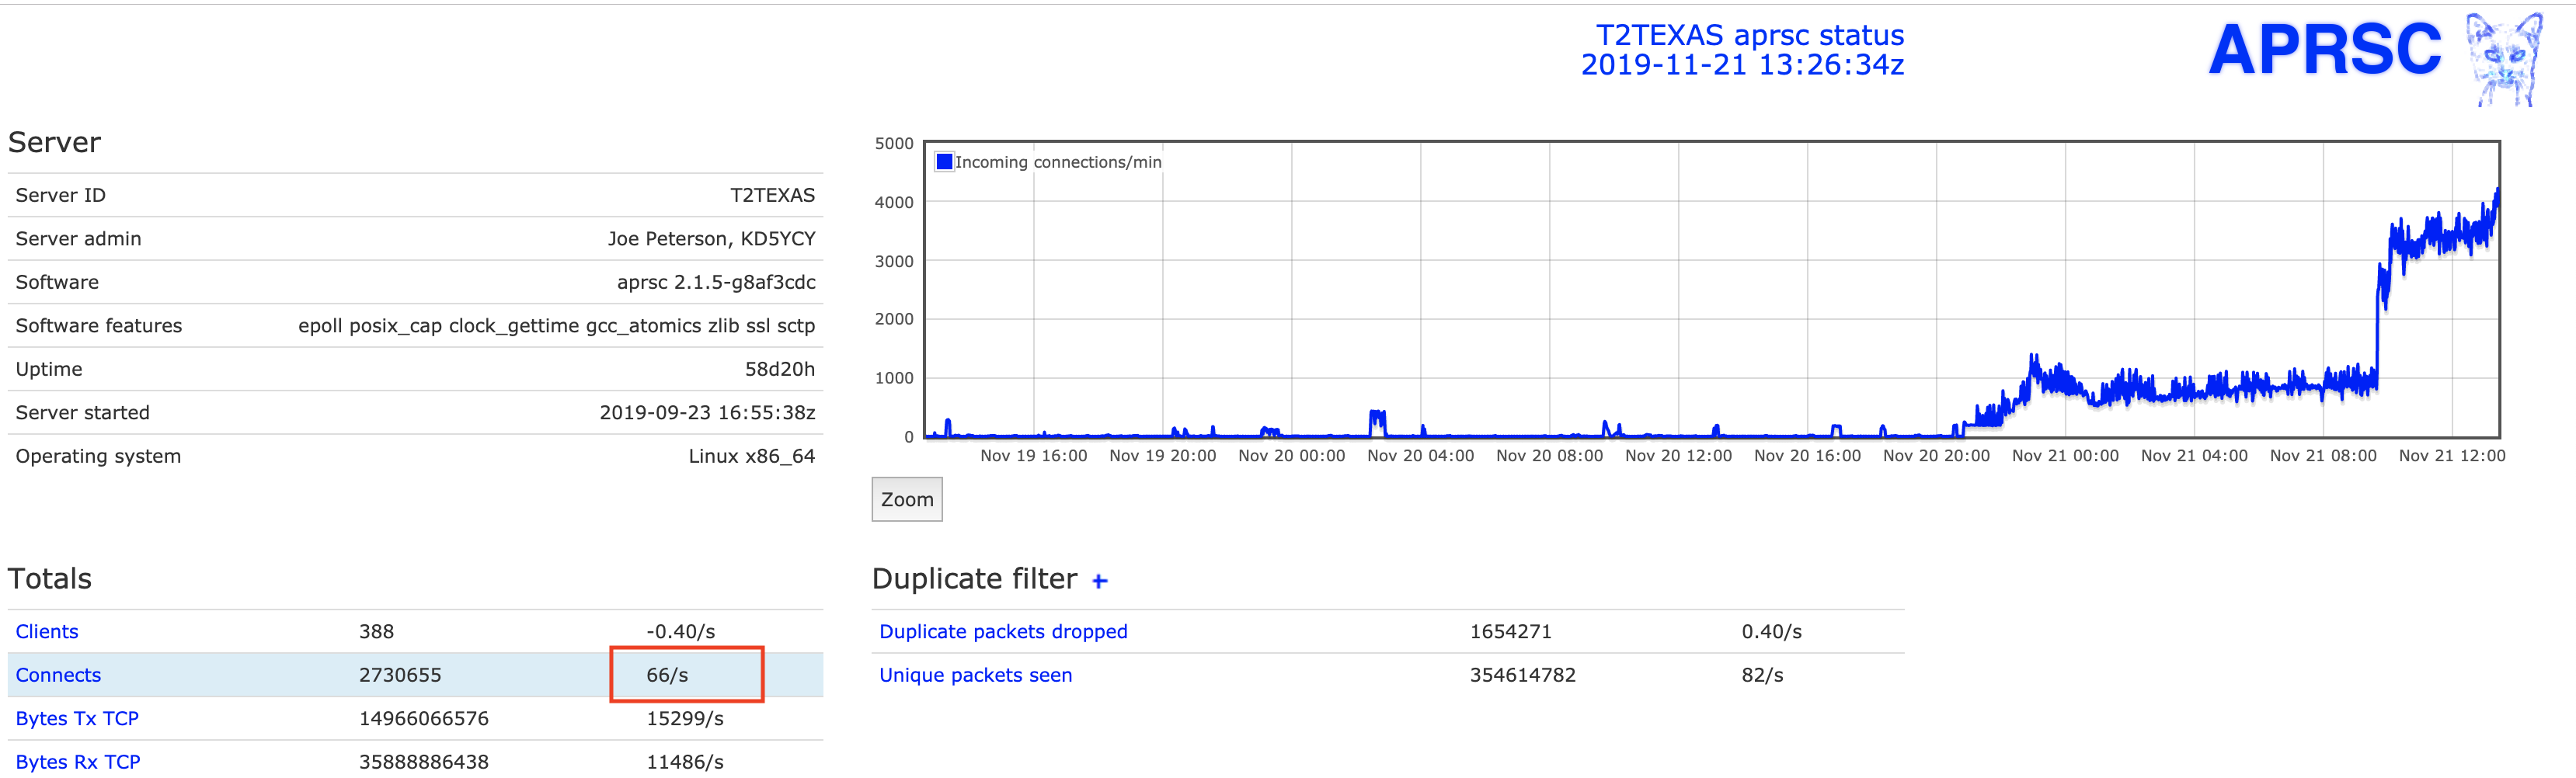This screenshot has width=2576, height=778.
Task: Click Bytes Rx TCP total 35888886438
Action: (x=424, y=762)
